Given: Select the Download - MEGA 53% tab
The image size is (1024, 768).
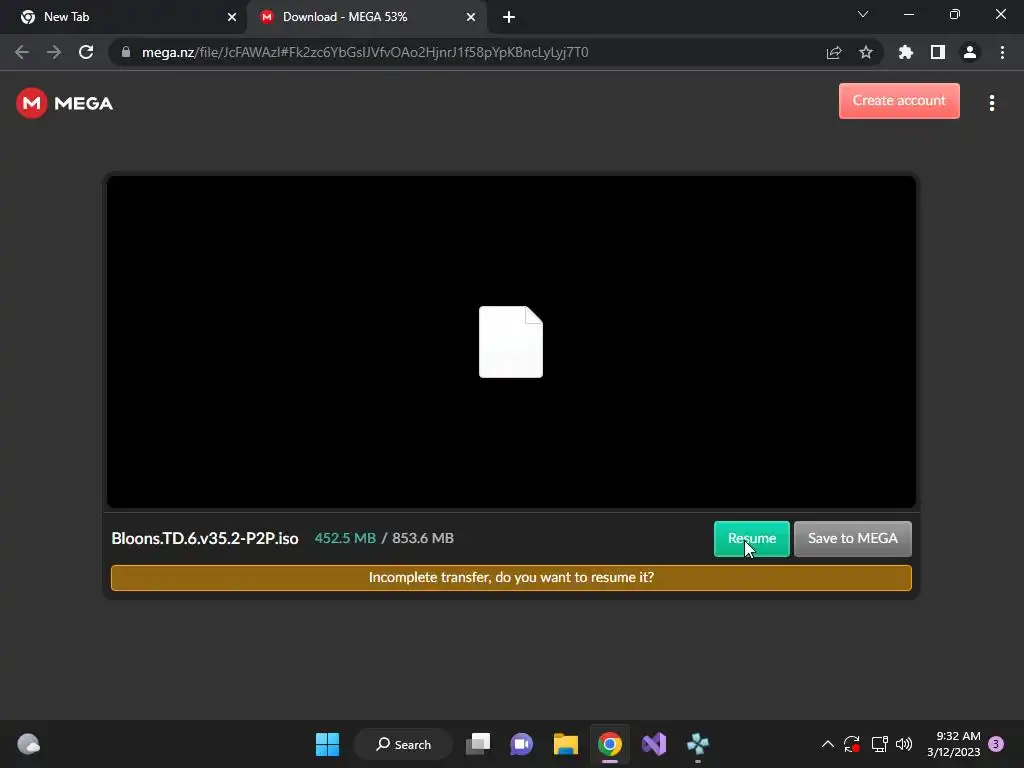Looking at the screenshot, I should (x=366, y=17).
